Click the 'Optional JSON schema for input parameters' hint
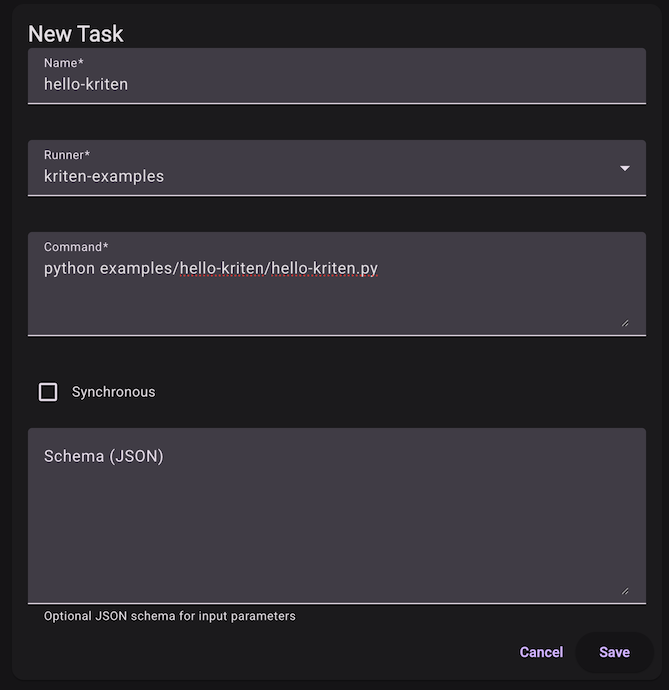Image resolution: width=669 pixels, height=690 pixels. 169,616
